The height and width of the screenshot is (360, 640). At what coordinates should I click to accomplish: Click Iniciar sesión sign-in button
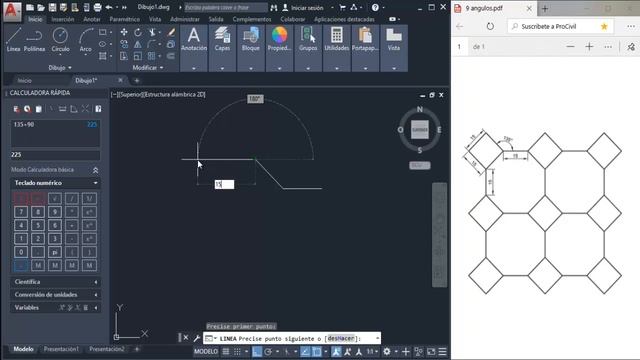tap(304, 7)
